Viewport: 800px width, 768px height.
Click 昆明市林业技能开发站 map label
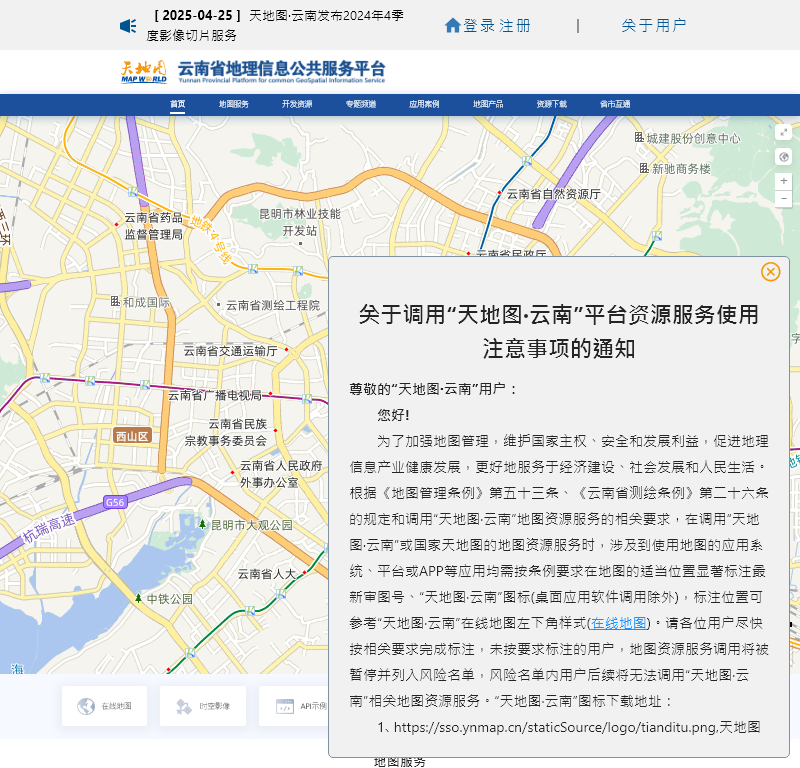[299, 222]
